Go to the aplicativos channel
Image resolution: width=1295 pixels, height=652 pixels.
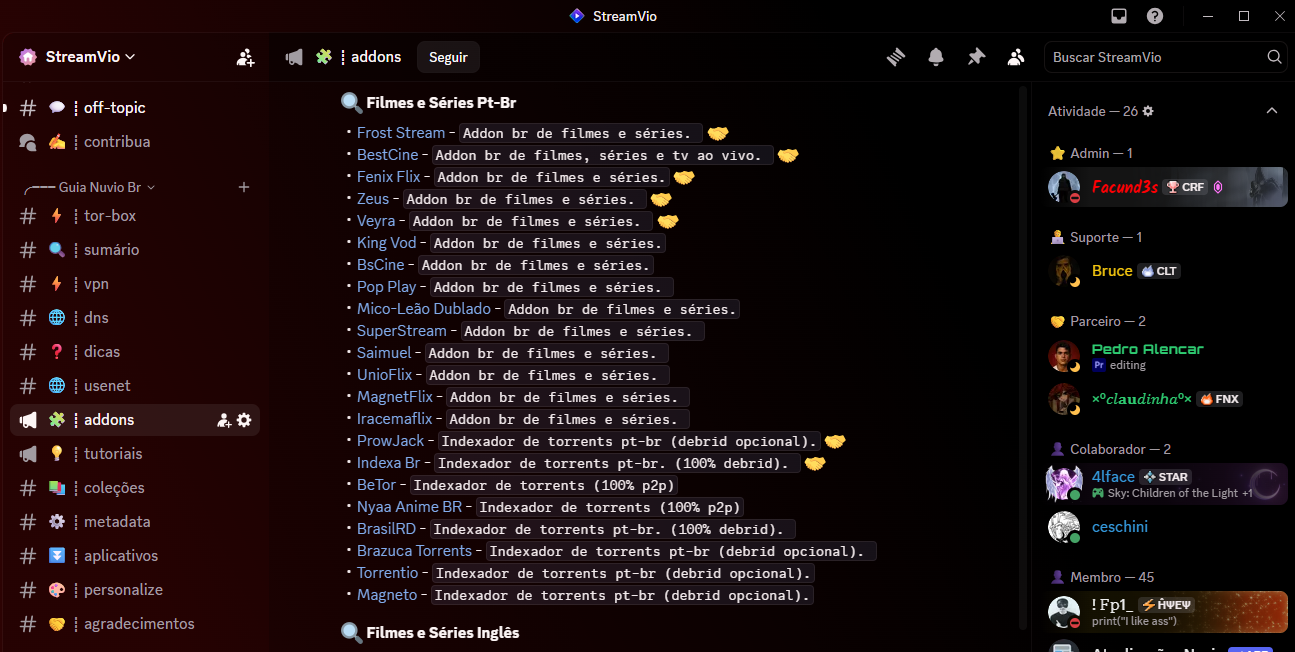point(135,556)
